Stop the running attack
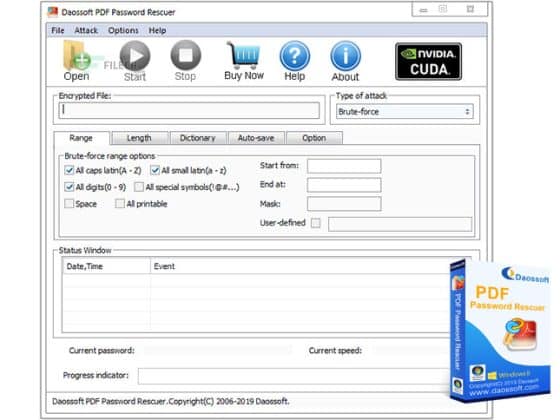The height and width of the screenshot is (420, 560). click(185, 61)
